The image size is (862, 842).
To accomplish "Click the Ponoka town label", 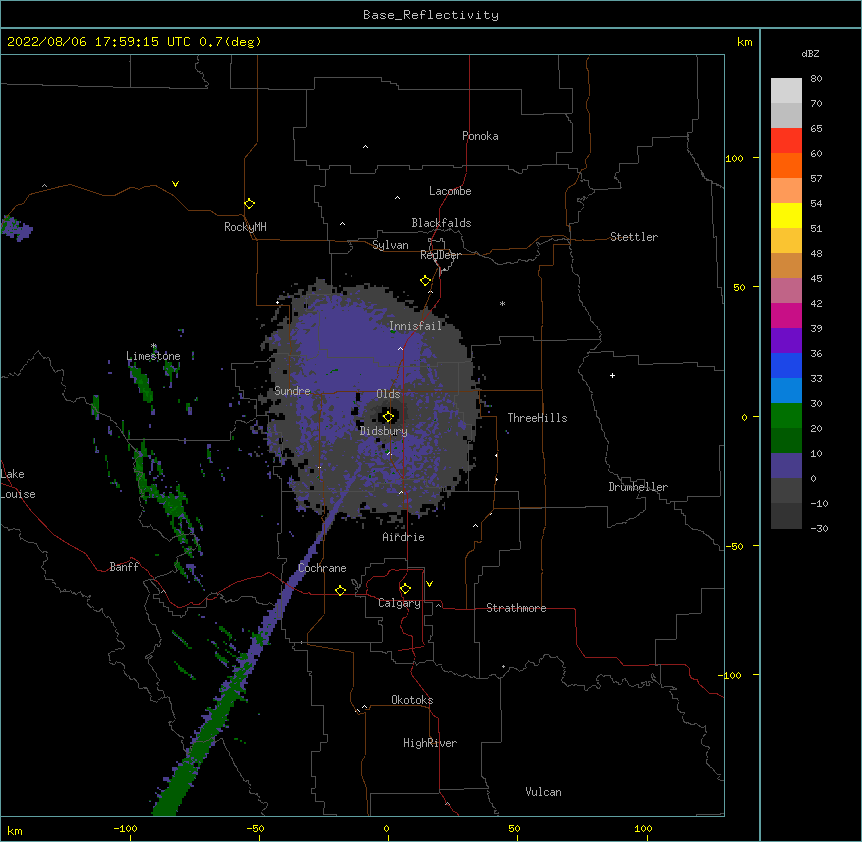I will pos(480,136).
